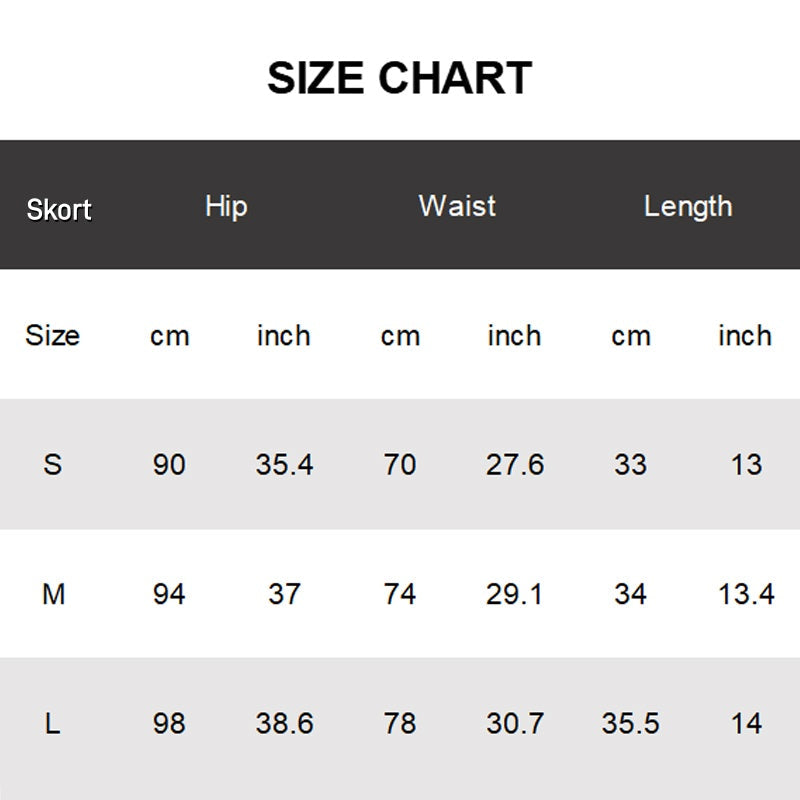The image size is (800, 800).
Task: Click the Hip column header
Action: click(x=226, y=206)
